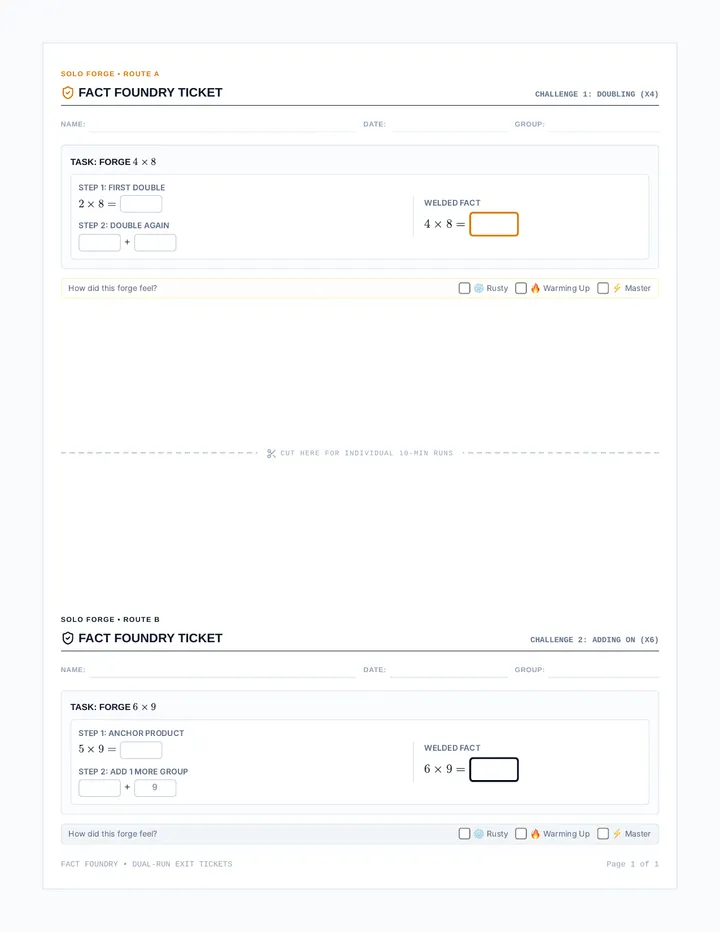Enable the Master checkbox on Route B ticket

click(x=603, y=834)
